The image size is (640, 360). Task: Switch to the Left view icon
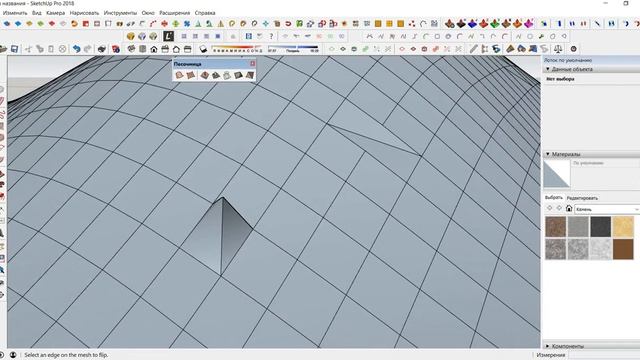[187, 49]
